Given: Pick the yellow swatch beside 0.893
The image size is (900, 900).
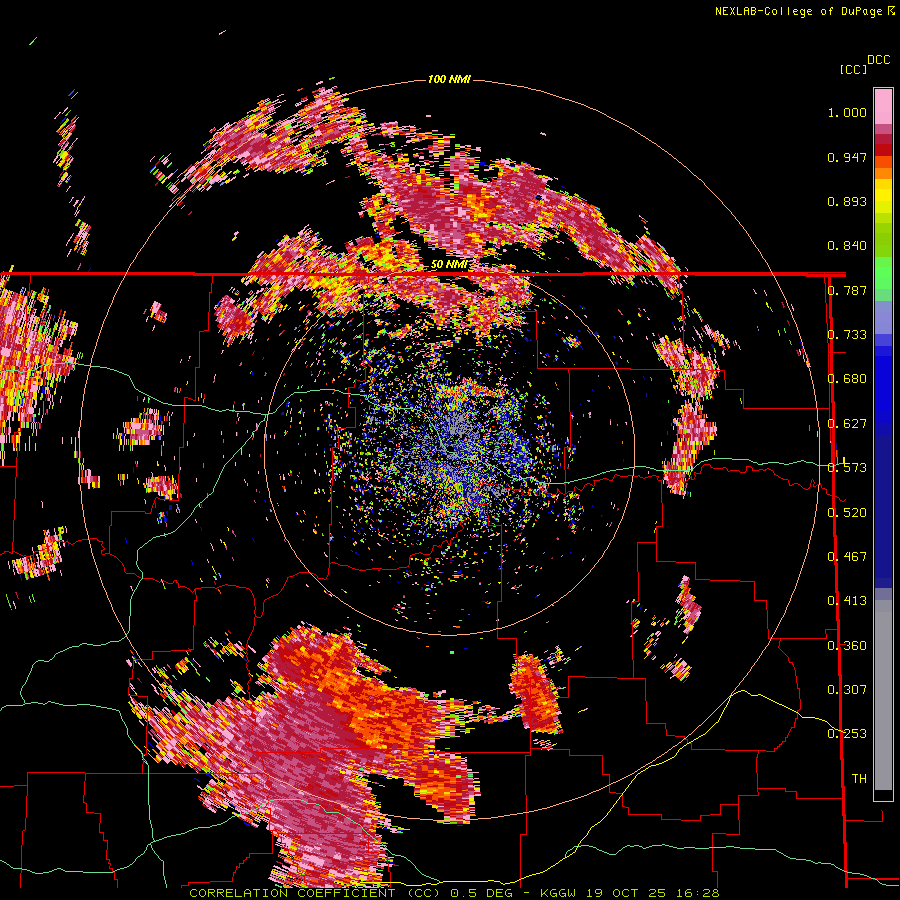Looking at the screenshot, I should (x=883, y=201).
